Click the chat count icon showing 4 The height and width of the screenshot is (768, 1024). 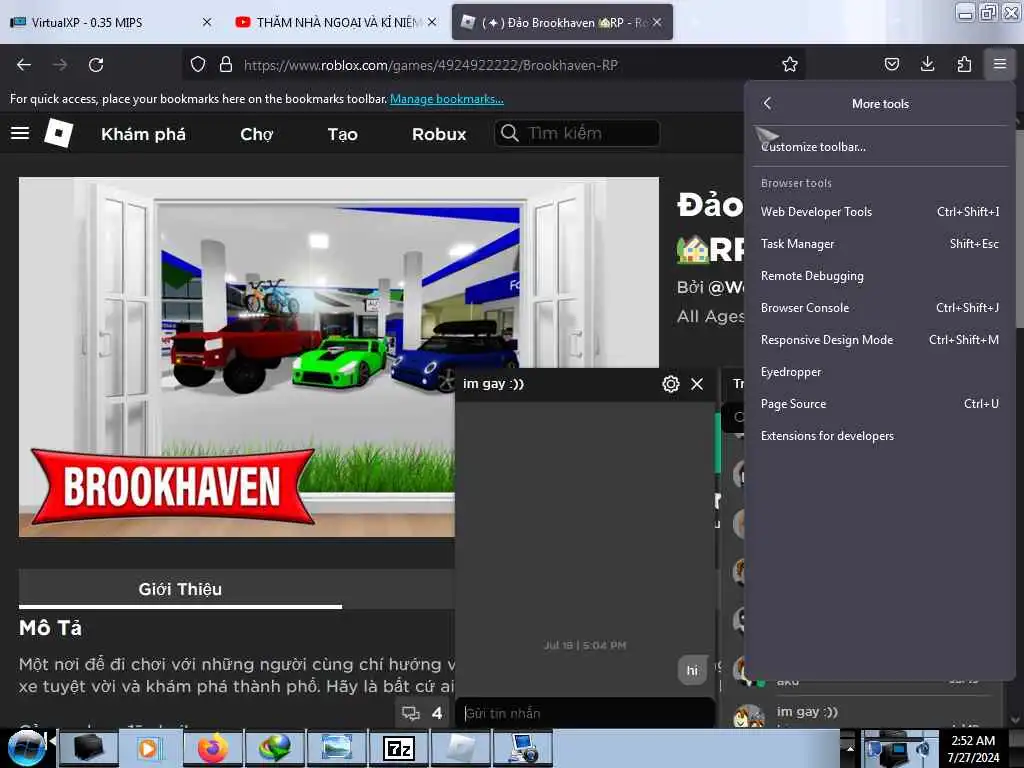click(x=422, y=713)
